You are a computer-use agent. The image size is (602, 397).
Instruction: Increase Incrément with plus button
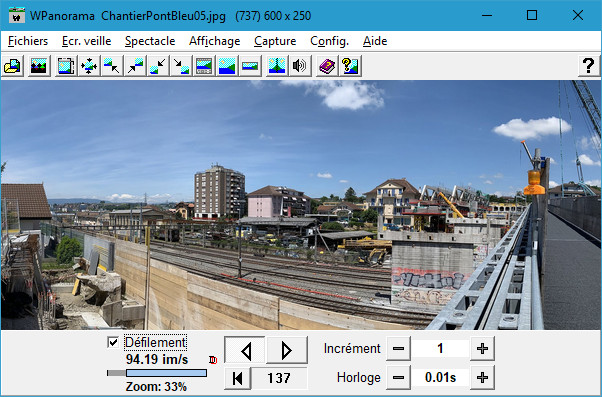tap(482, 349)
